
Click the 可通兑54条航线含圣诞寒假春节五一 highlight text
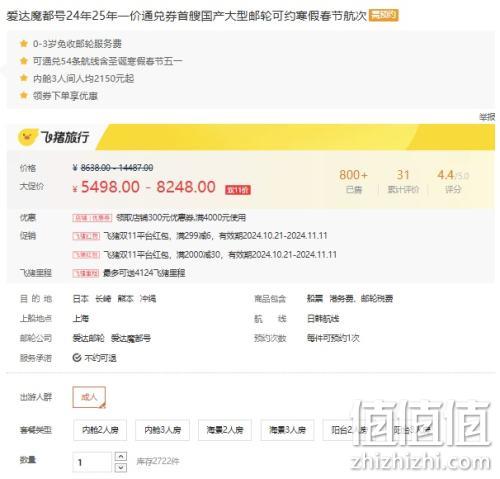(x=108, y=61)
